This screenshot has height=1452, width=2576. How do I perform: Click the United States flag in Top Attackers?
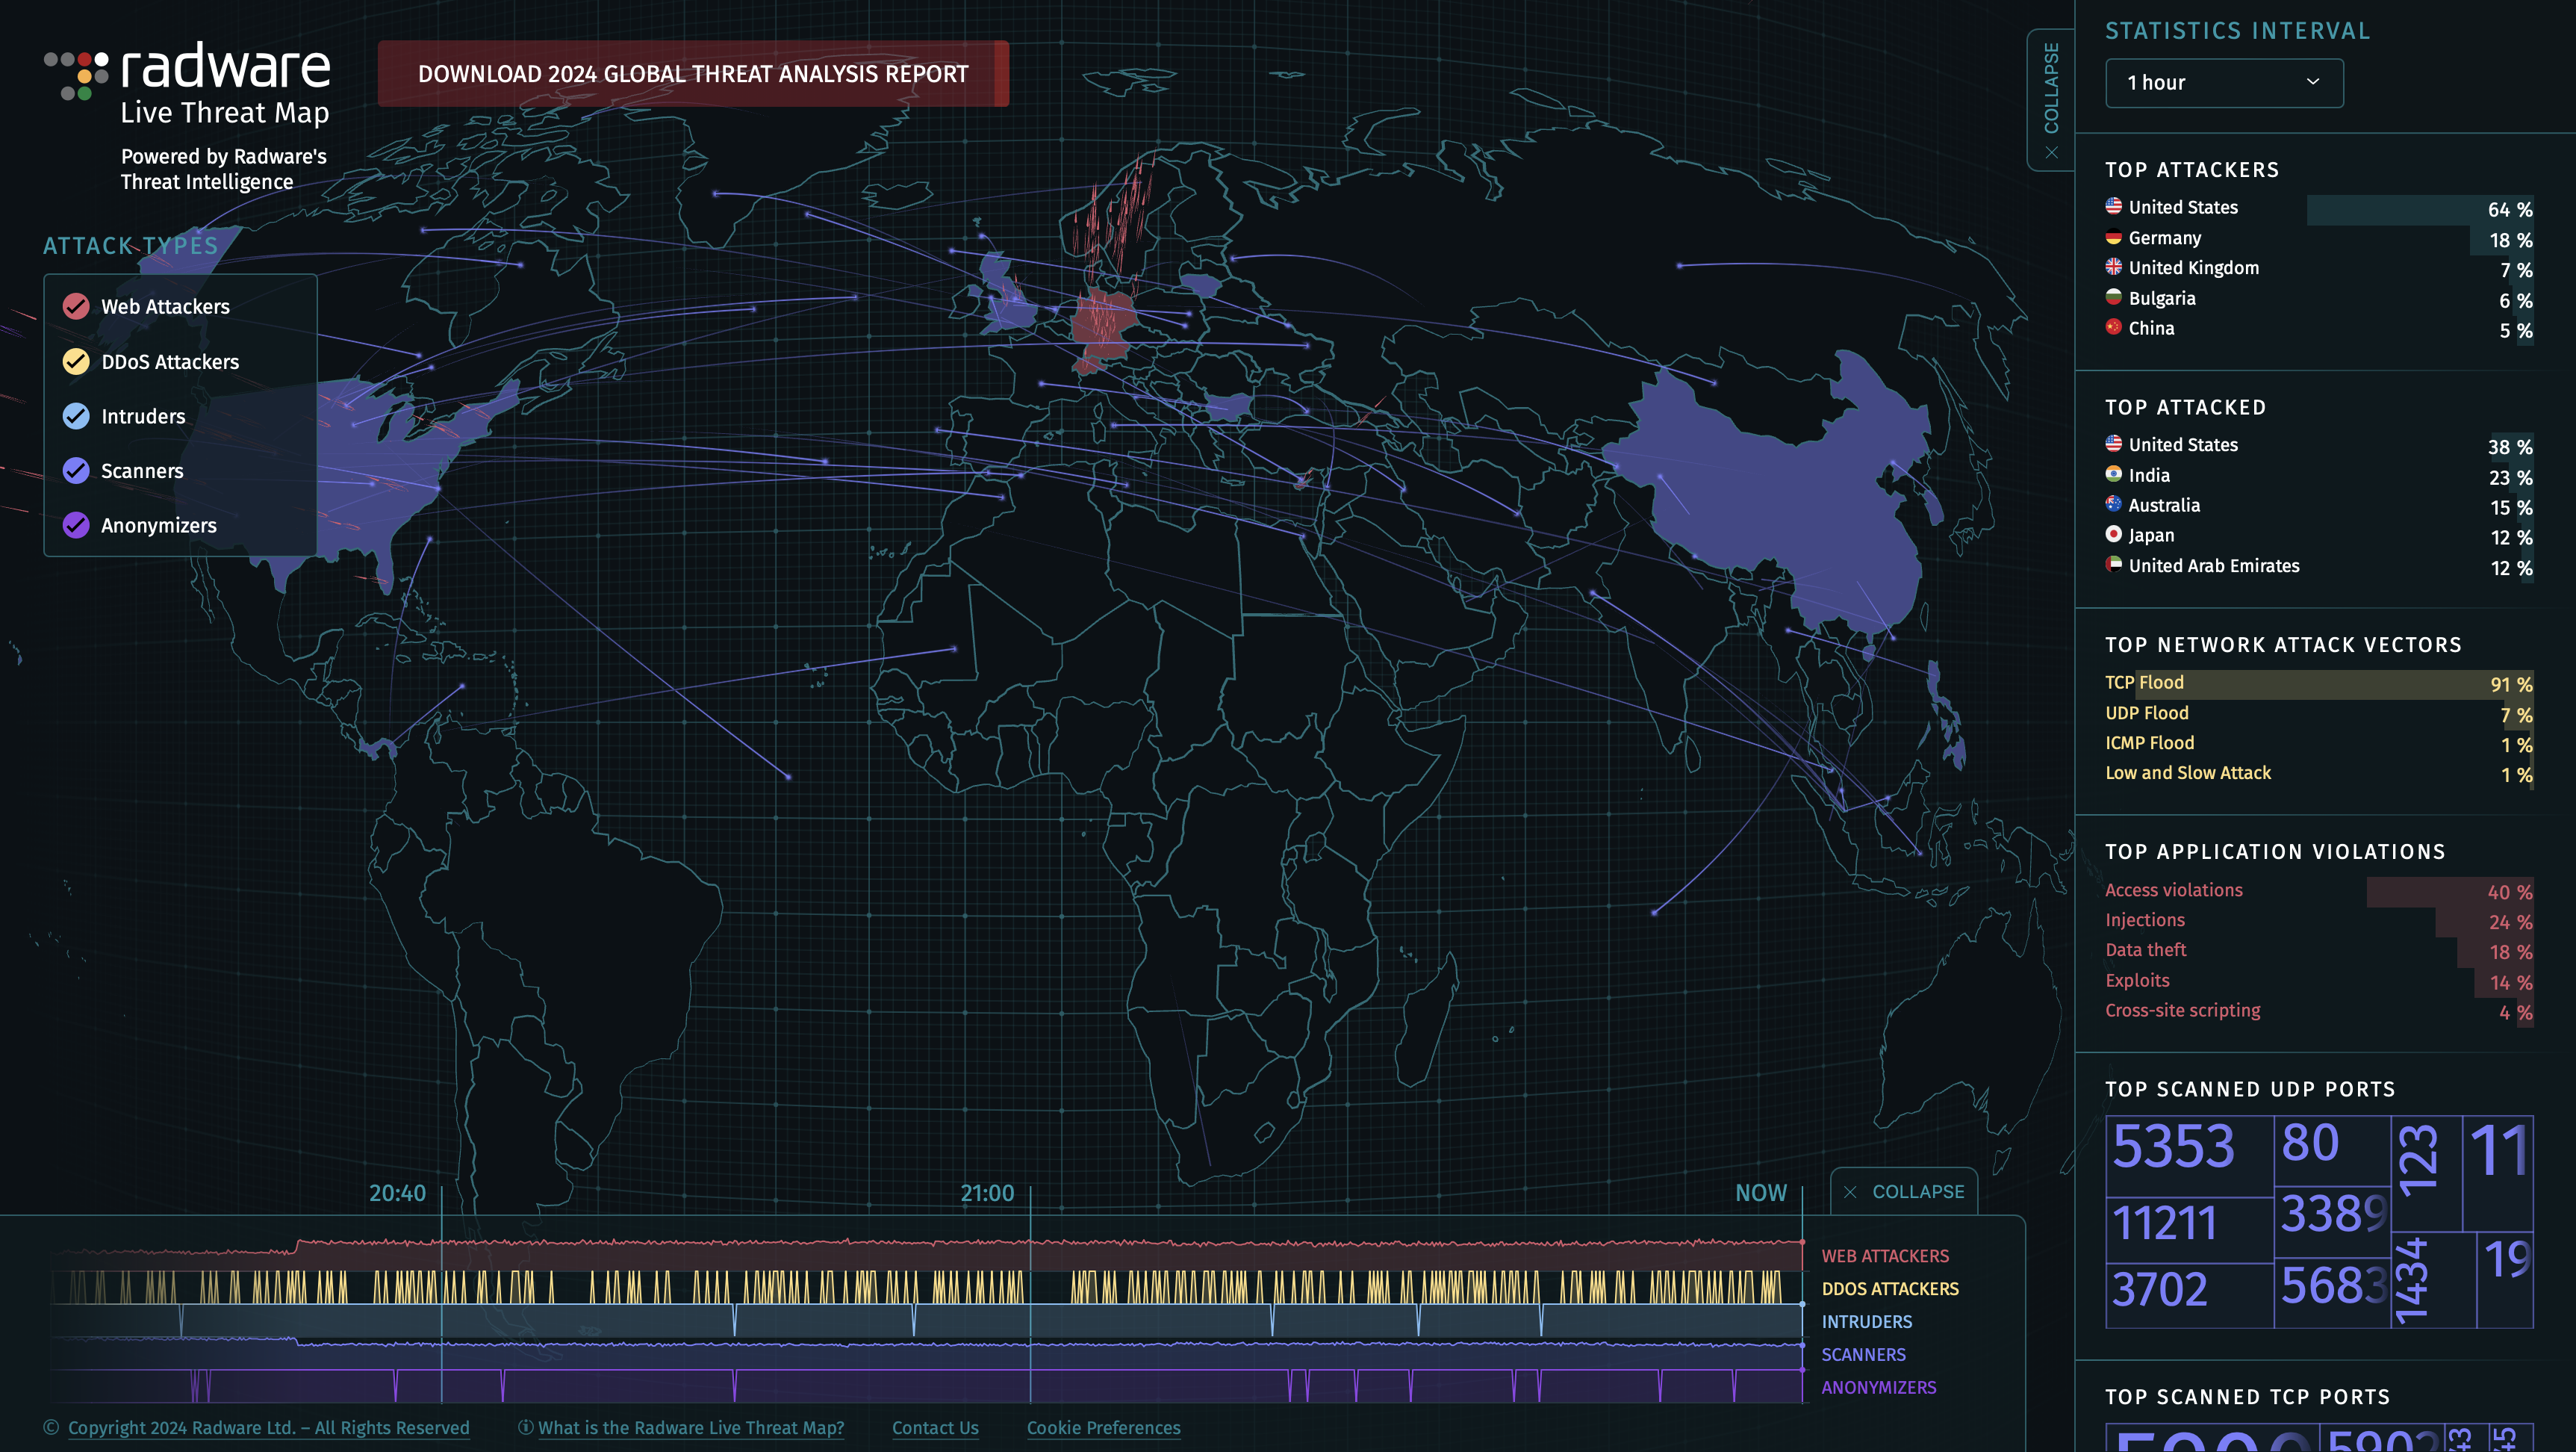click(2113, 206)
